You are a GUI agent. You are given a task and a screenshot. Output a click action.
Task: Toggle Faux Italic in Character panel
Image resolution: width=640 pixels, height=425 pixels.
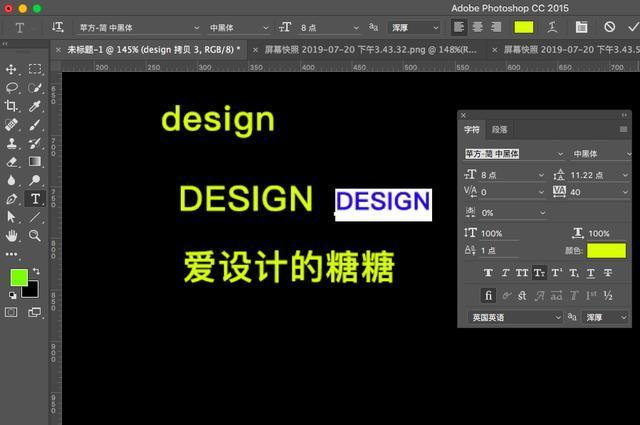[x=505, y=273]
